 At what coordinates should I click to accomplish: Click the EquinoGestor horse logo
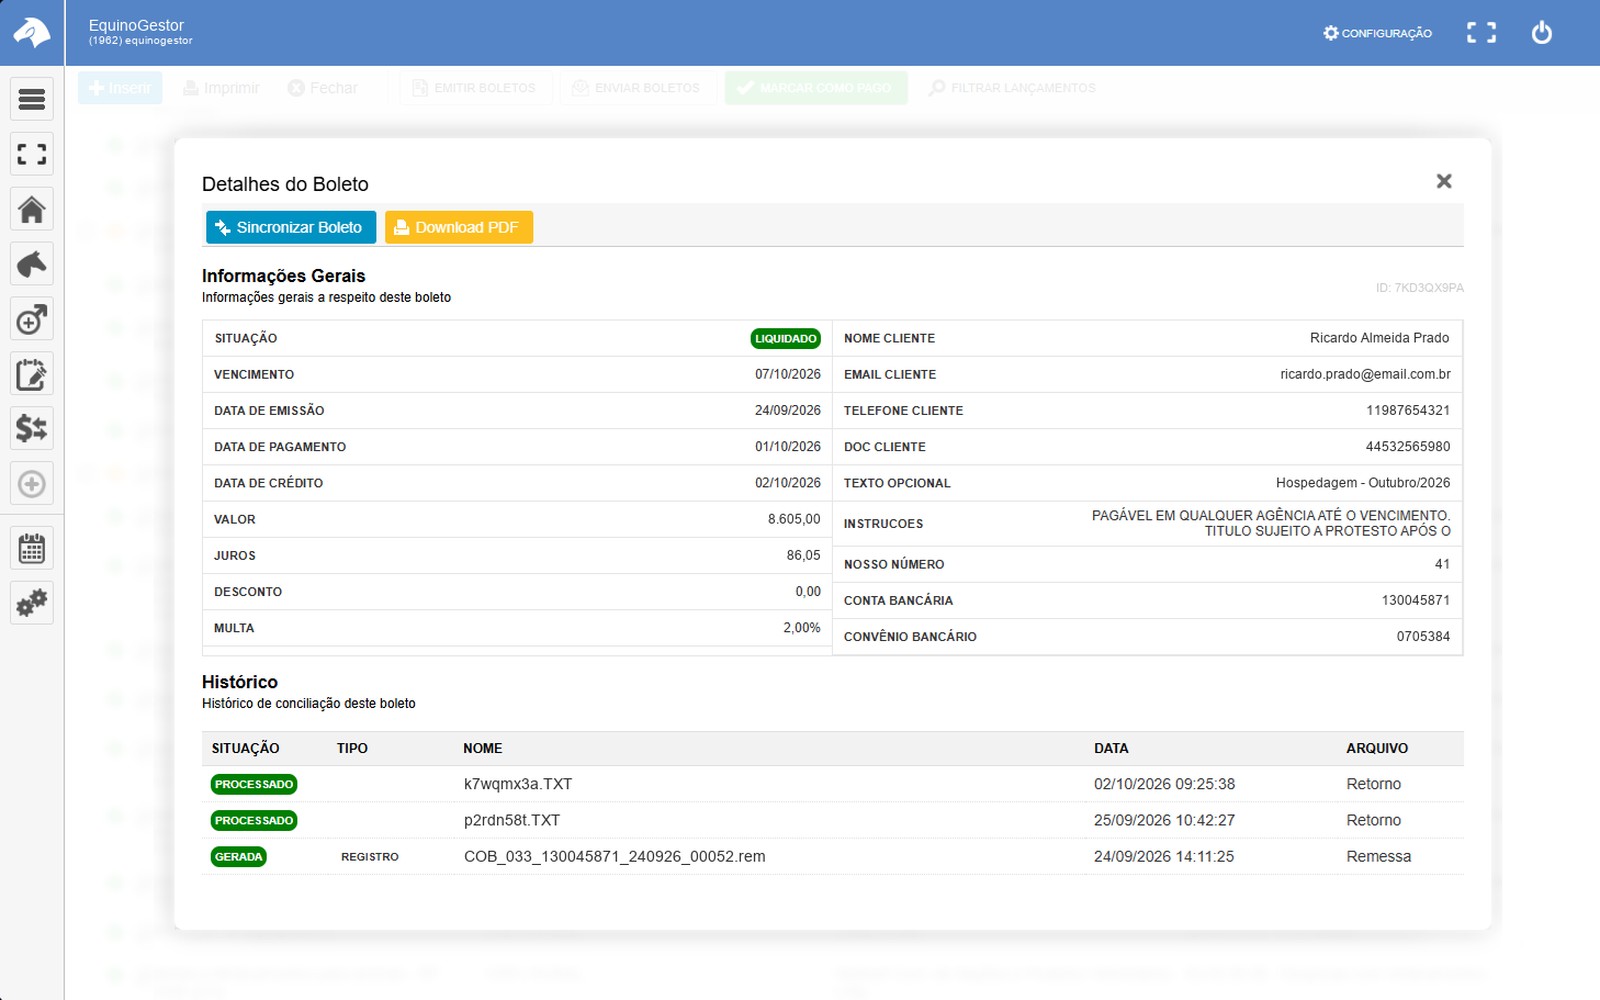[x=32, y=33]
